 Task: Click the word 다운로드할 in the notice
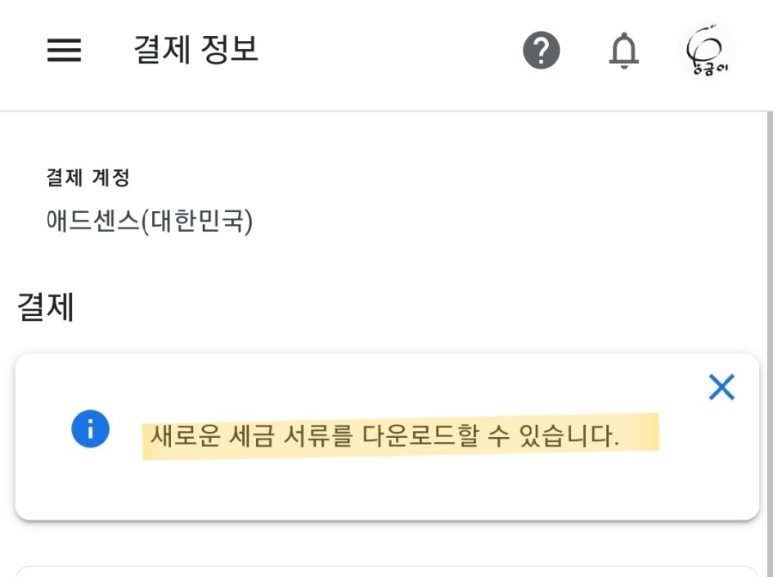click(421, 435)
